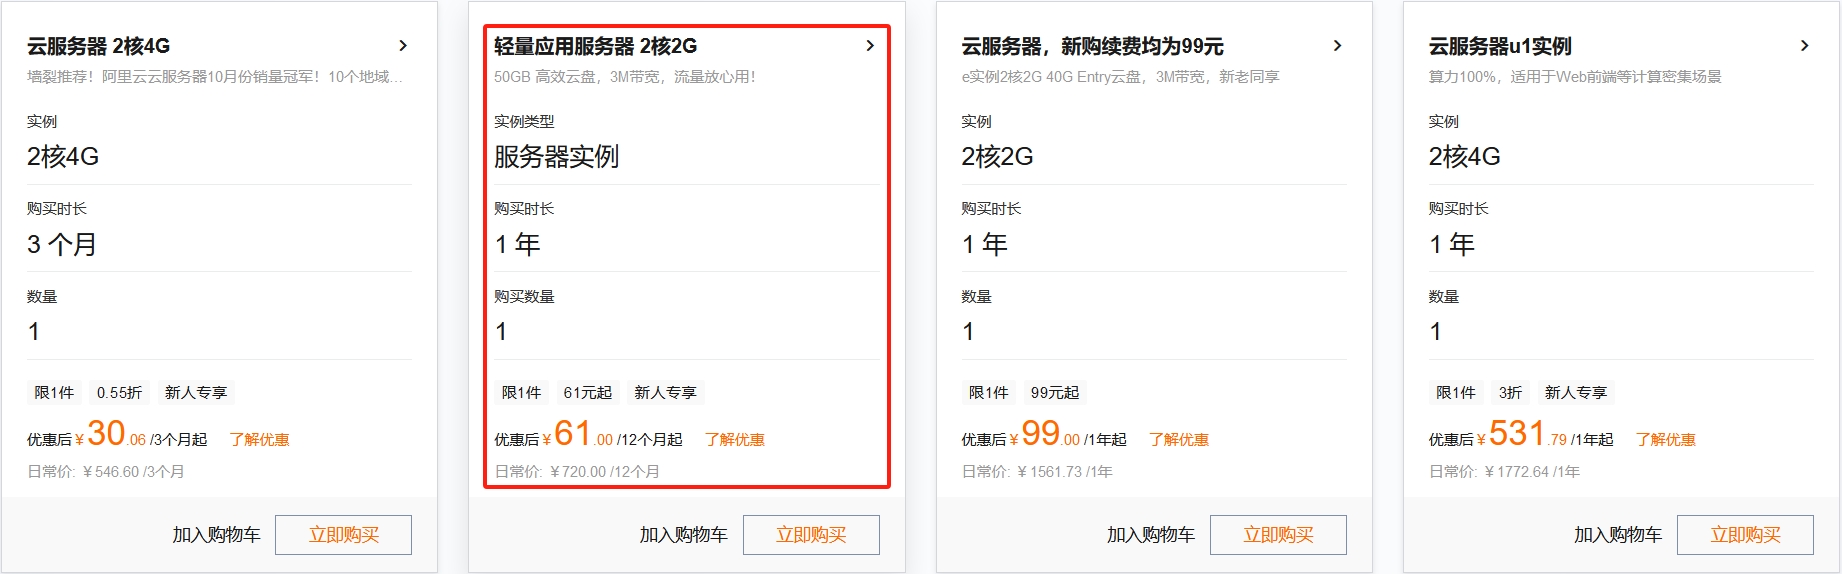The image size is (1842, 574).
Task: Open the 轻量应用服务器 2核2G title
Action: (x=595, y=46)
